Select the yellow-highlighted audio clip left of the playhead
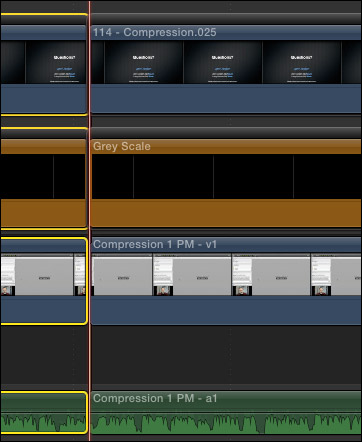The height and width of the screenshot is (442, 362). pos(43,413)
